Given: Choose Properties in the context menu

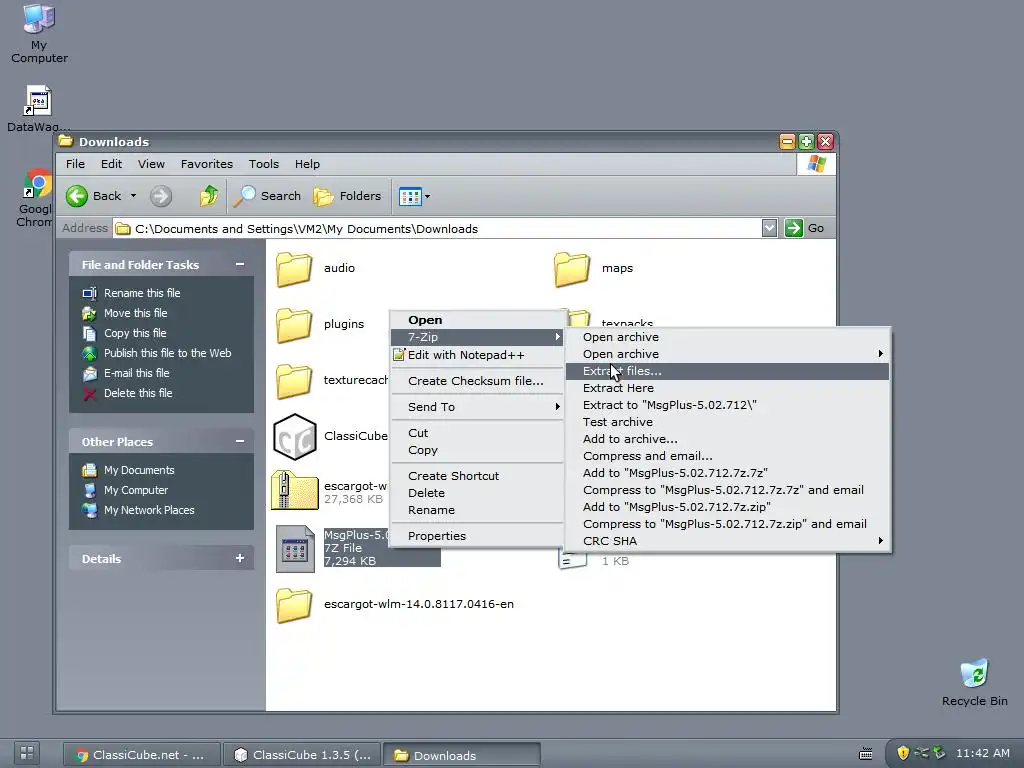Looking at the screenshot, I should click(x=477, y=536).
